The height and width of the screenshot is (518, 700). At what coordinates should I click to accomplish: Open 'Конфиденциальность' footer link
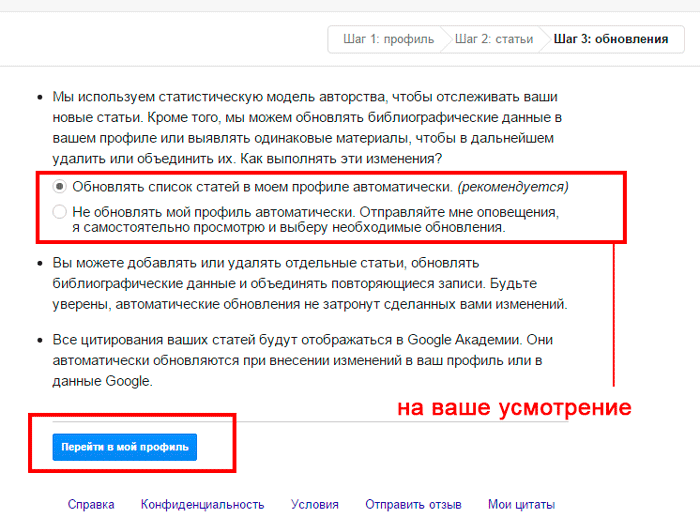(x=202, y=505)
